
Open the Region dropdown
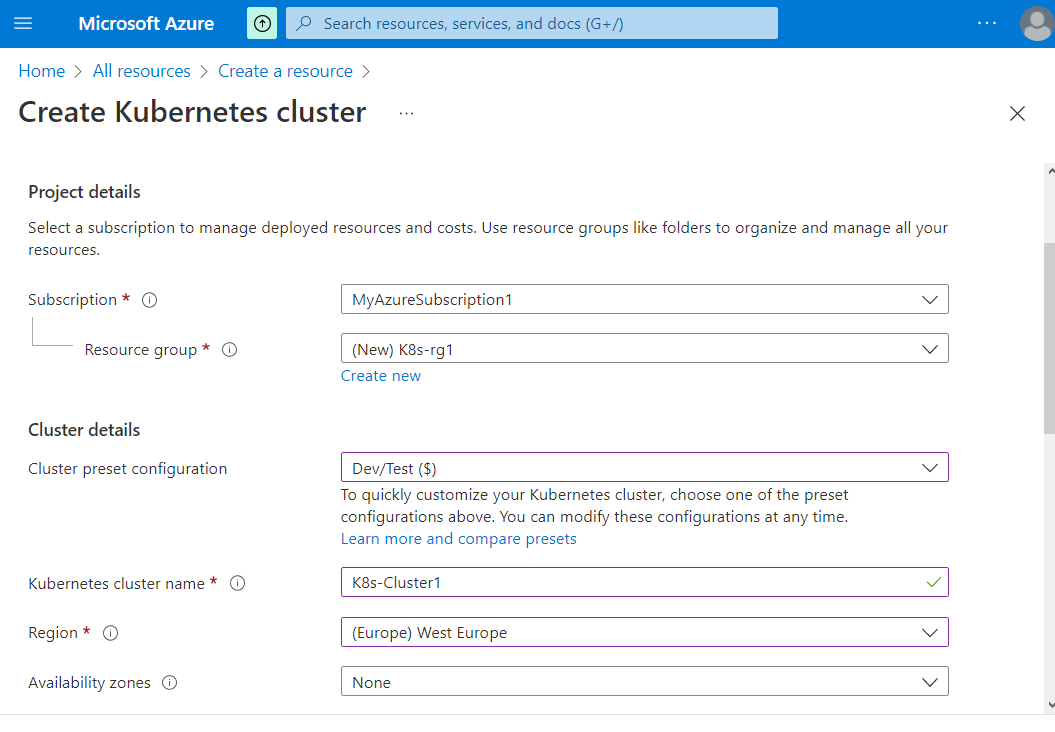[x=645, y=632]
